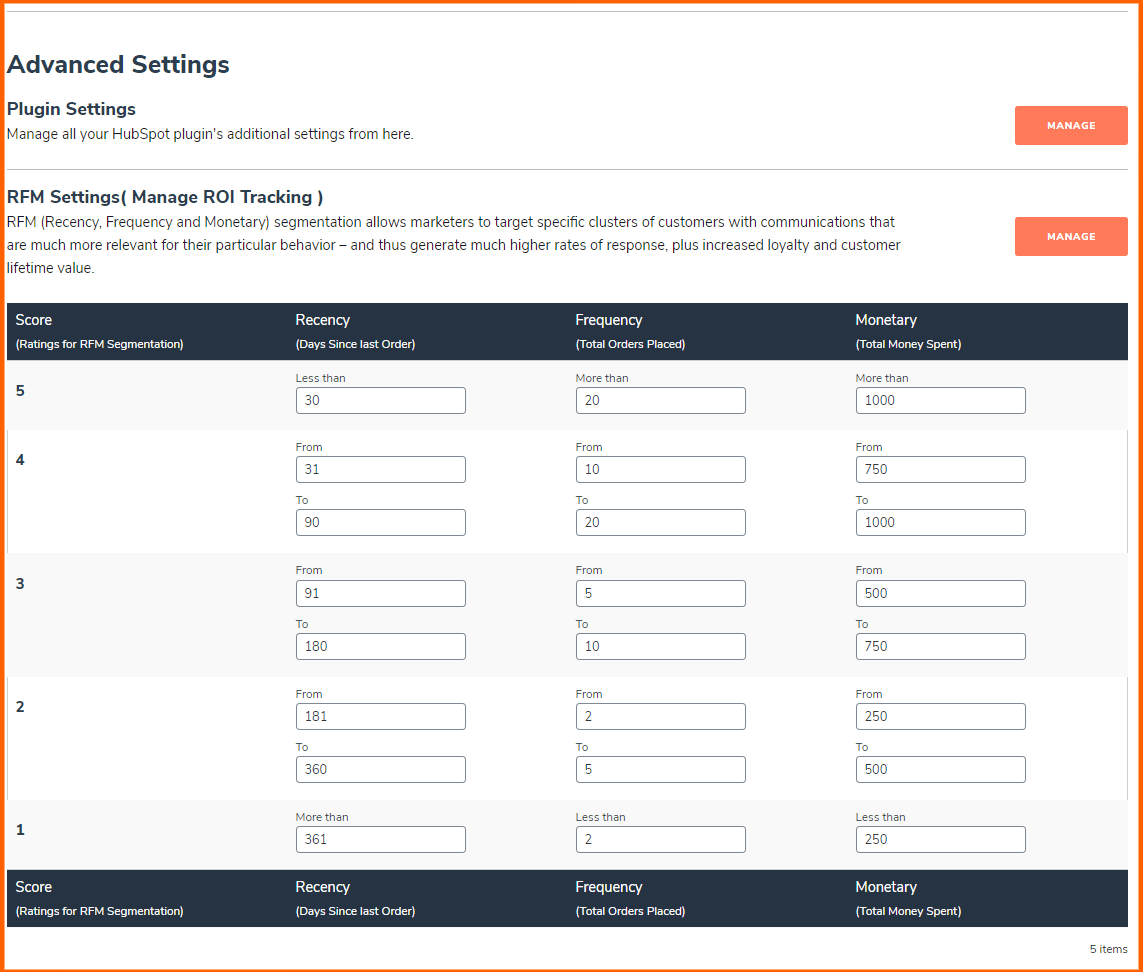Edit score 4 Frequency To field 20
1143x972 pixels.
pos(660,523)
